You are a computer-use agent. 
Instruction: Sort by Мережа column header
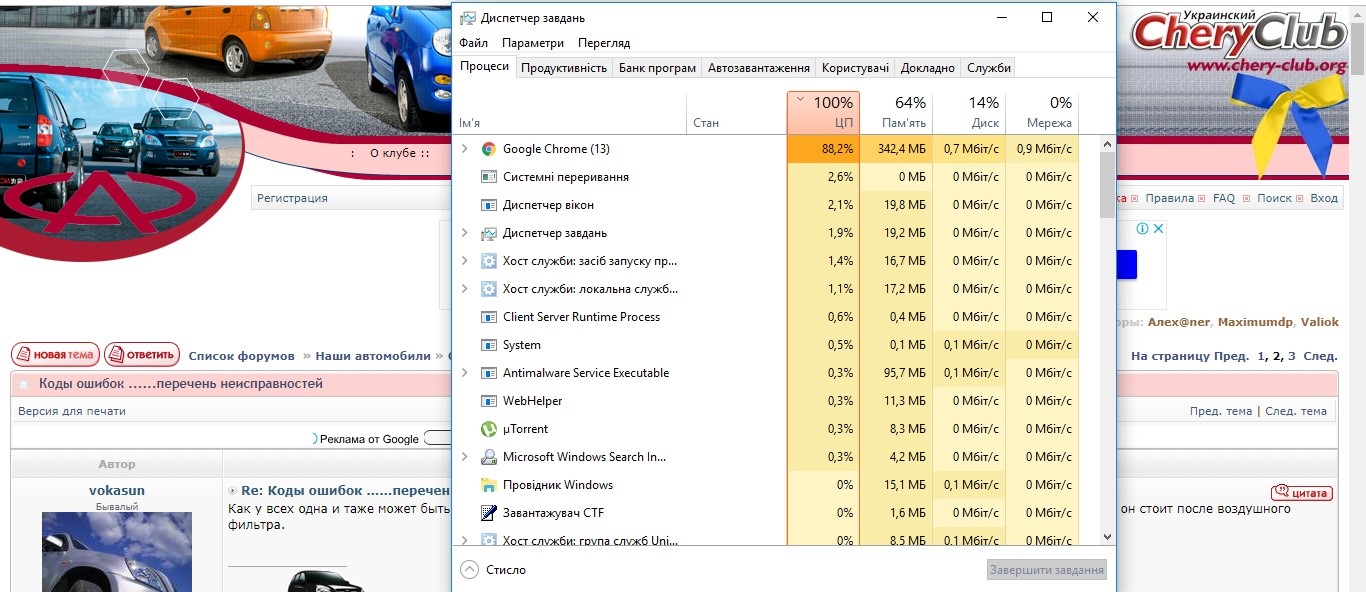(x=1042, y=112)
